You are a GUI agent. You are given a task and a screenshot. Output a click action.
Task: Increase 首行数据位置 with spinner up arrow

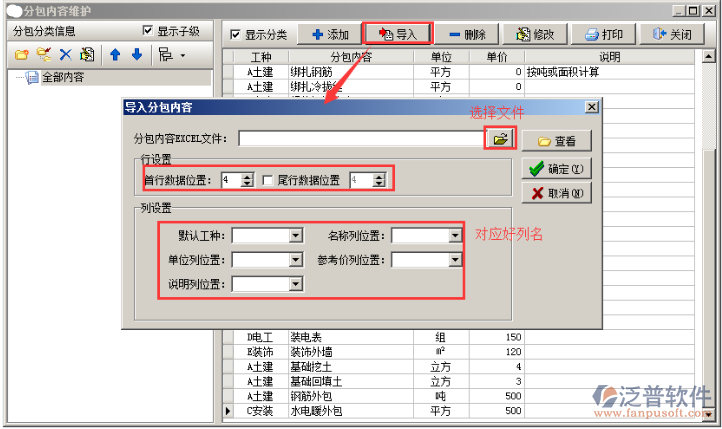[x=248, y=177]
